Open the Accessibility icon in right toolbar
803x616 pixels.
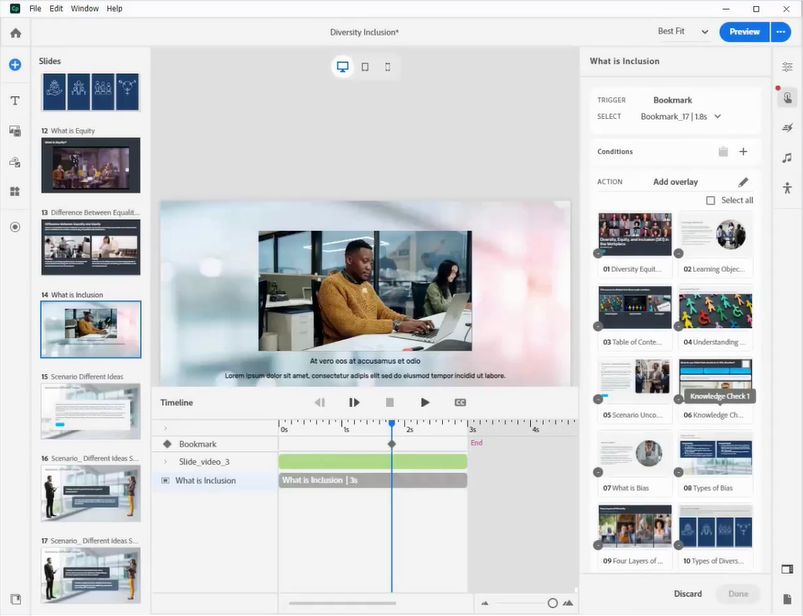(x=787, y=188)
